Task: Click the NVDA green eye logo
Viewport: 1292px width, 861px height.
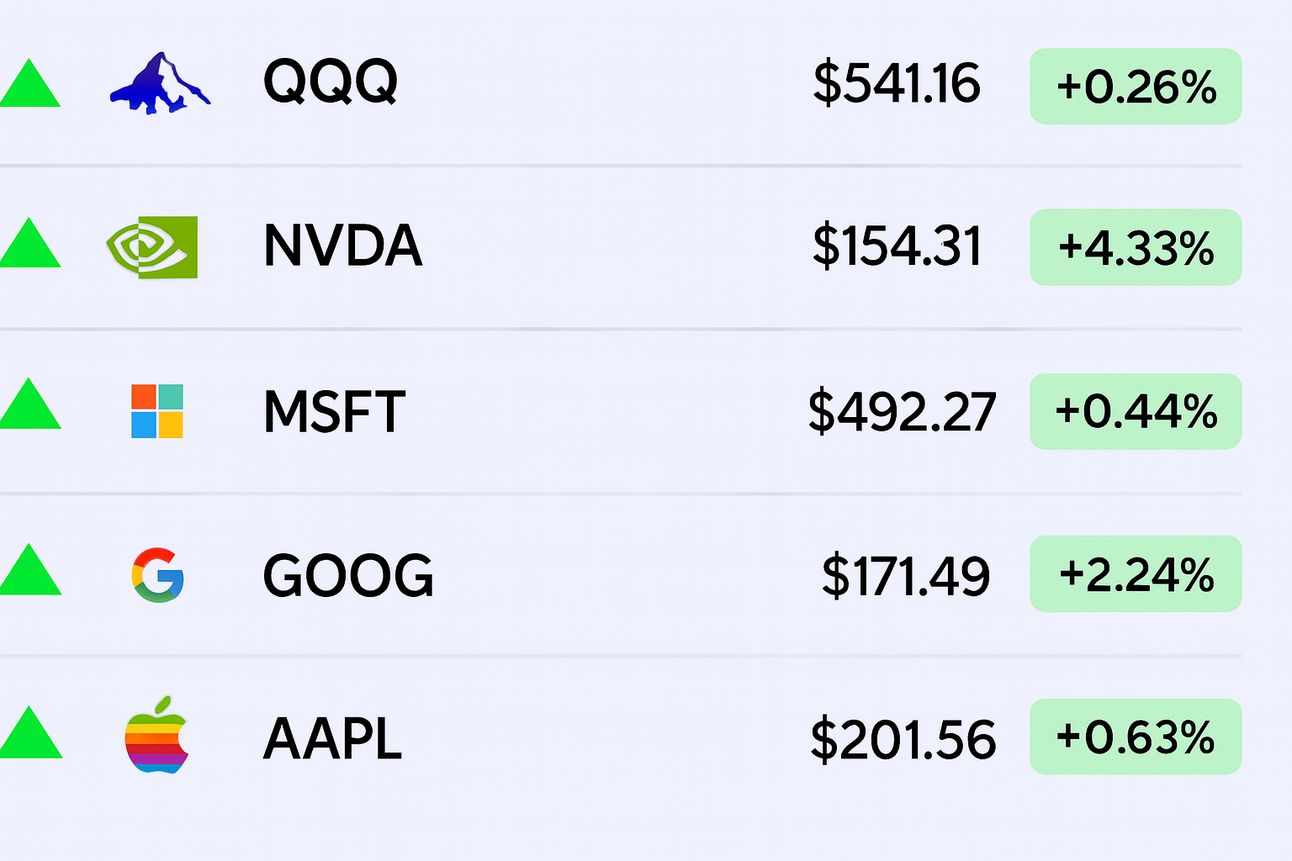Action: click(152, 247)
